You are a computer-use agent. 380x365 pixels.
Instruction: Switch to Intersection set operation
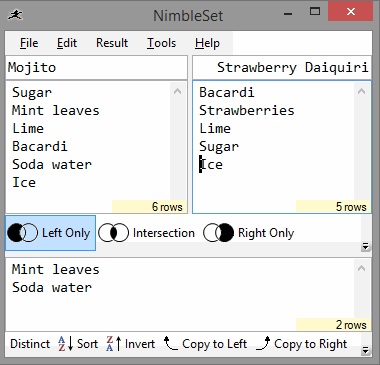click(x=147, y=233)
